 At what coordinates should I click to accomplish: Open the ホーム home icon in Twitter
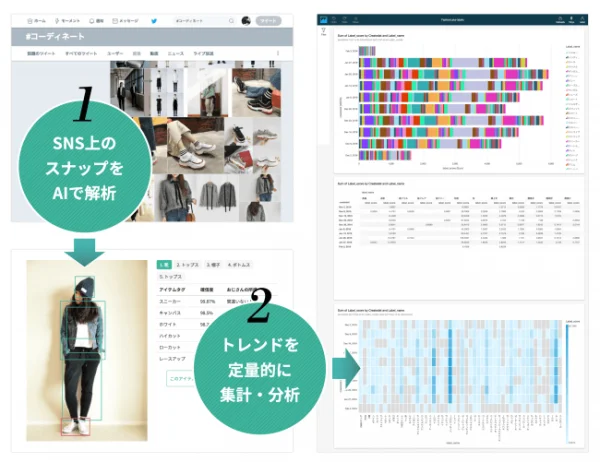[30, 21]
